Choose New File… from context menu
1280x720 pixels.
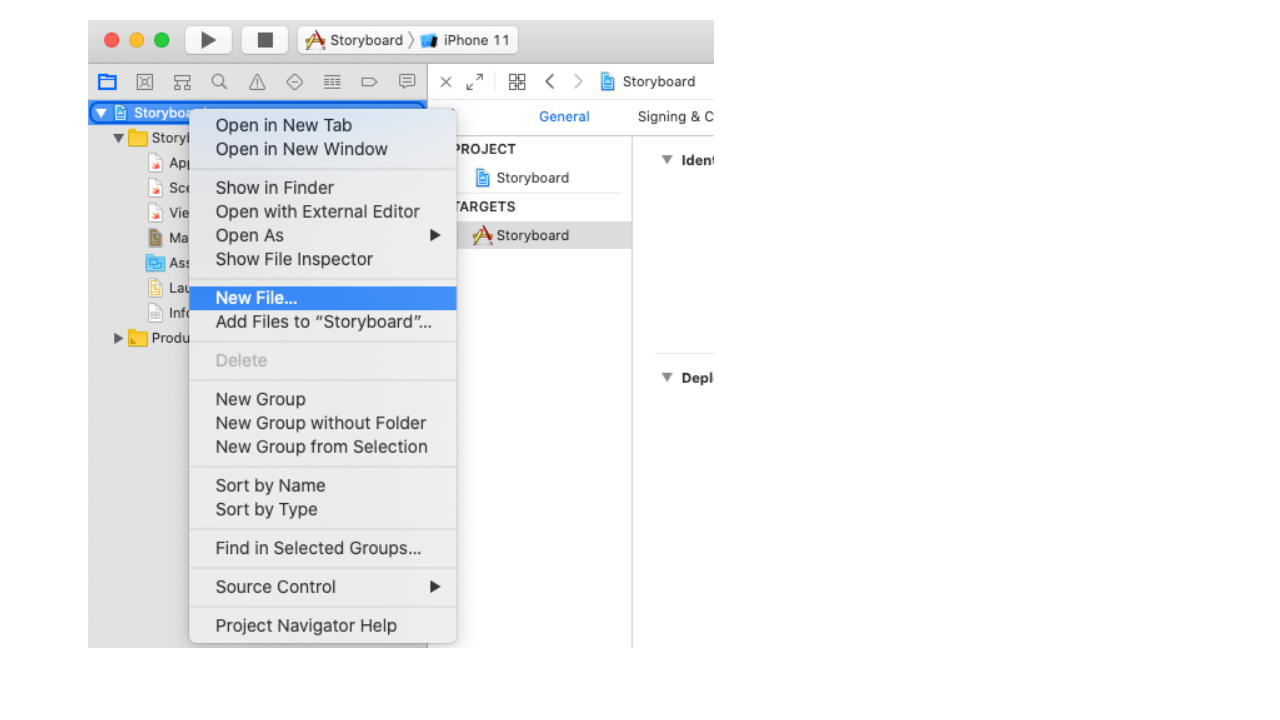tap(256, 298)
